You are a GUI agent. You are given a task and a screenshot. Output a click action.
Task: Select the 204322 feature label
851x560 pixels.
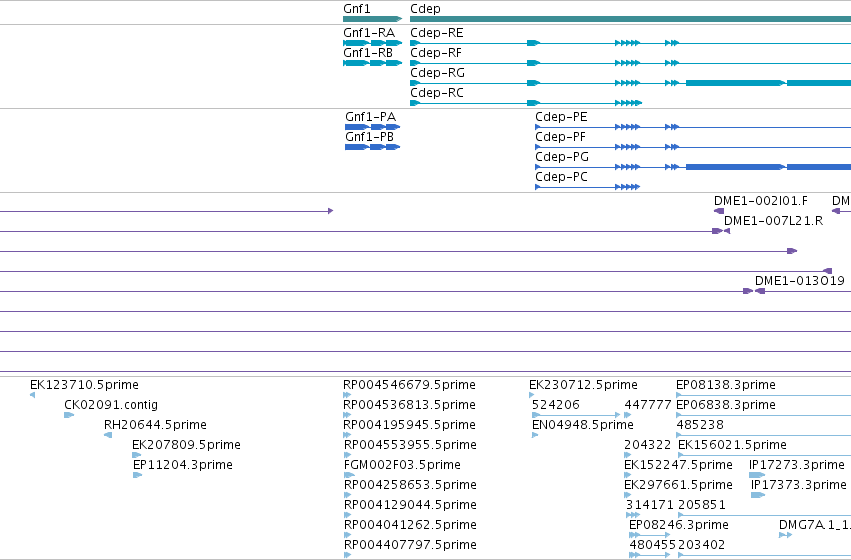coord(647,445)
